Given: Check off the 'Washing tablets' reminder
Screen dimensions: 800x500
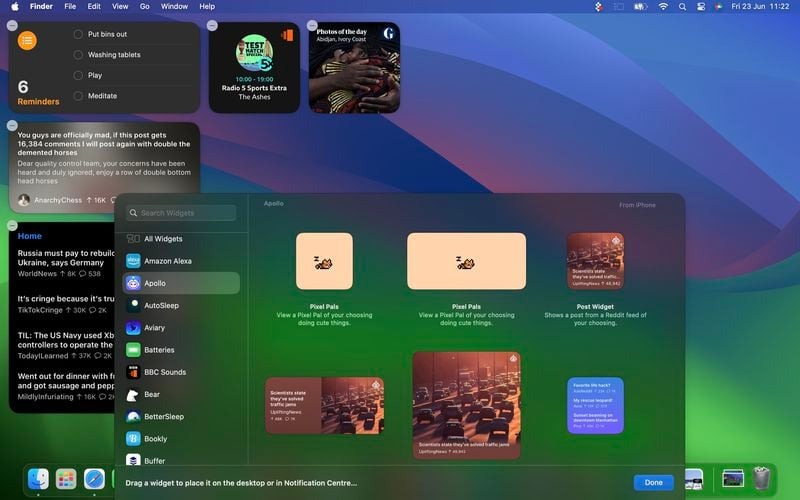Looking at the screenshot, I should pyautogui.click(x=78, y=55).
